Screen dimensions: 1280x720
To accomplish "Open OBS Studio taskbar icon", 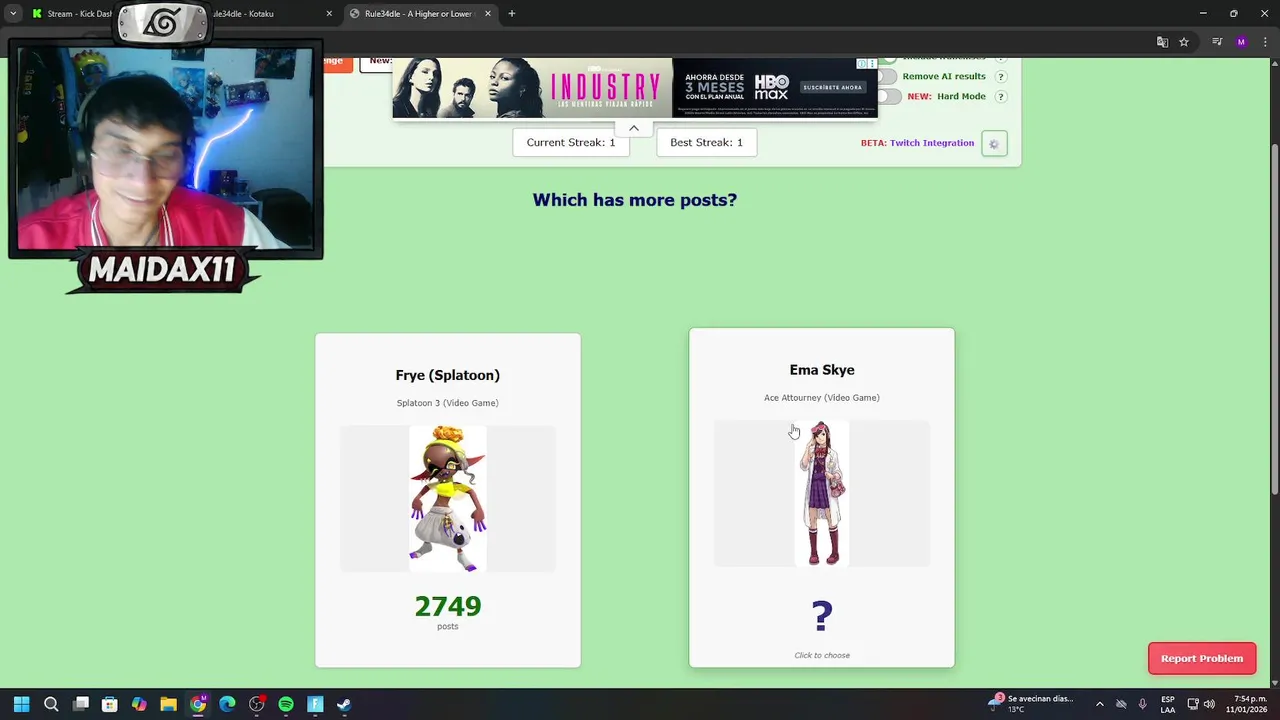I will pyautogui.click(x=257, y=704).
